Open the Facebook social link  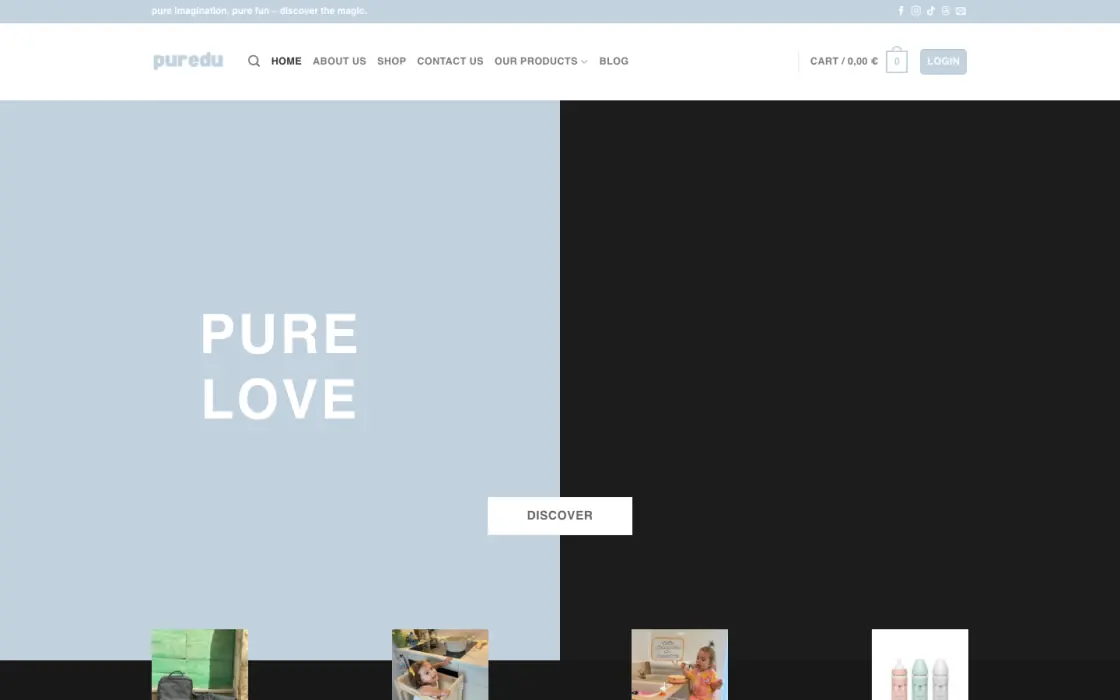(x=901, y=11)
